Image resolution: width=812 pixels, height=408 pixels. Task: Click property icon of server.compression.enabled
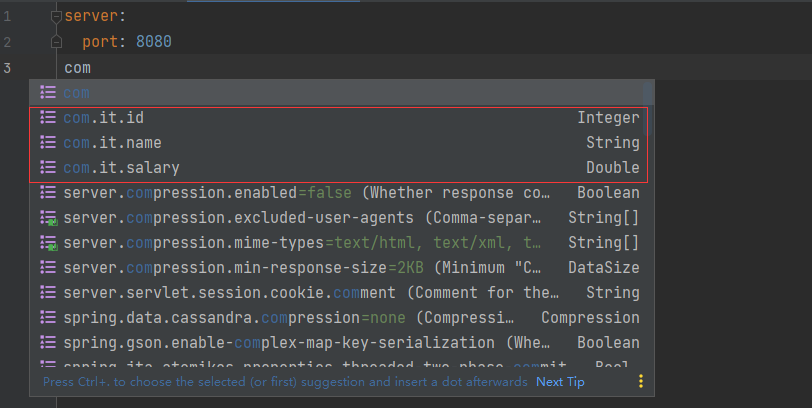click(48, 193)
